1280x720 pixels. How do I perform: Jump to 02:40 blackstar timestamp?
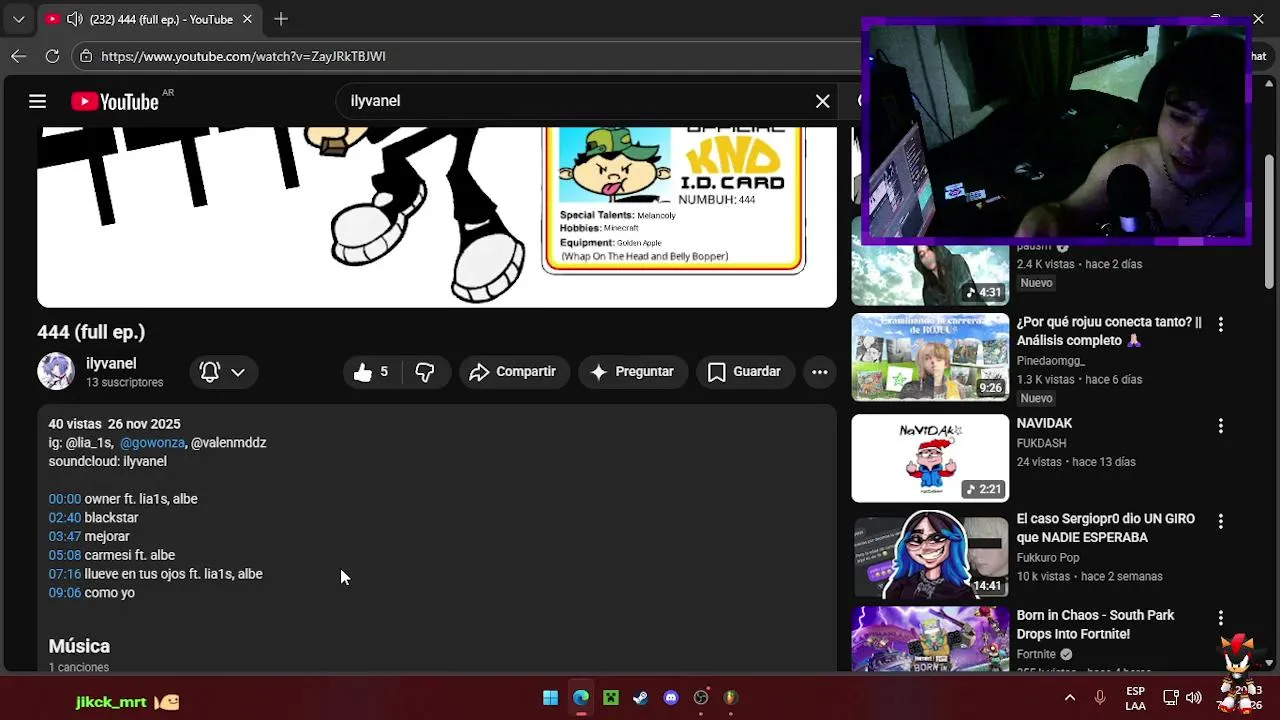65,518
